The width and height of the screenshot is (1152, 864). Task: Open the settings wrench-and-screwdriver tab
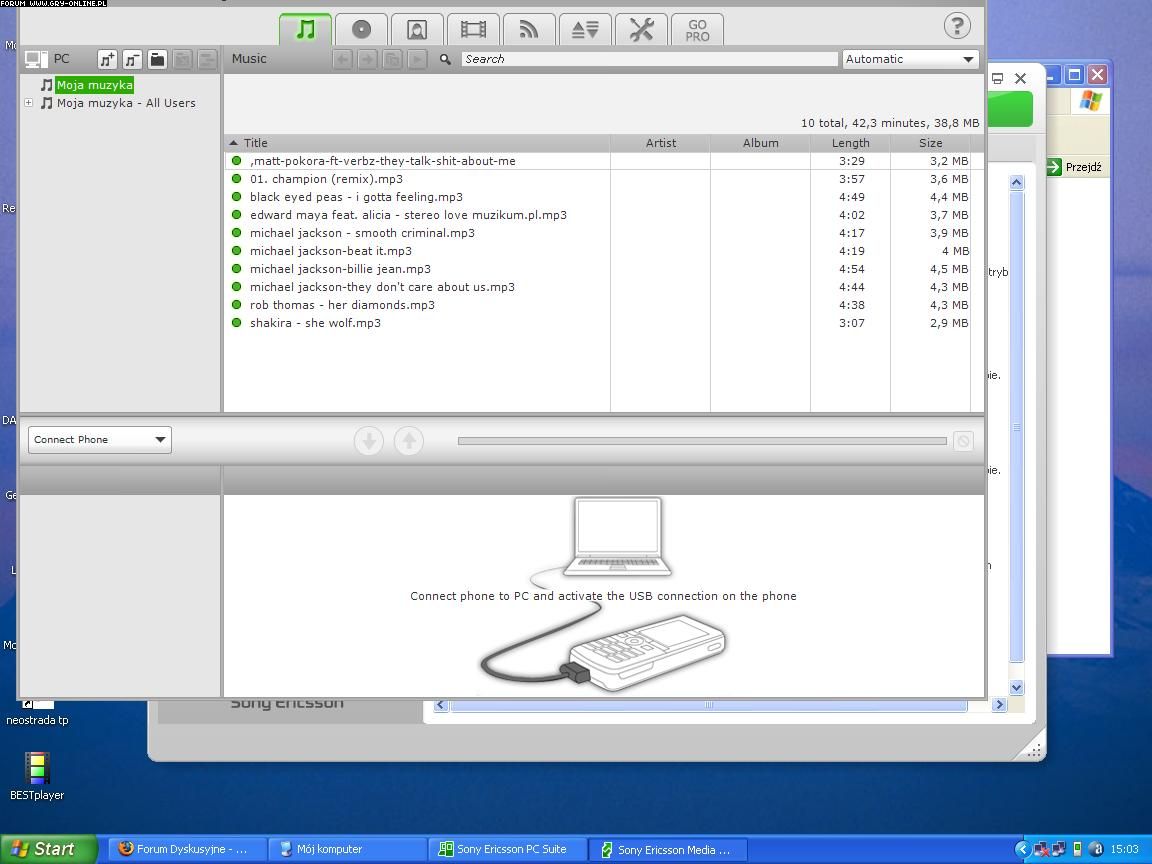[x=641, y=30]
